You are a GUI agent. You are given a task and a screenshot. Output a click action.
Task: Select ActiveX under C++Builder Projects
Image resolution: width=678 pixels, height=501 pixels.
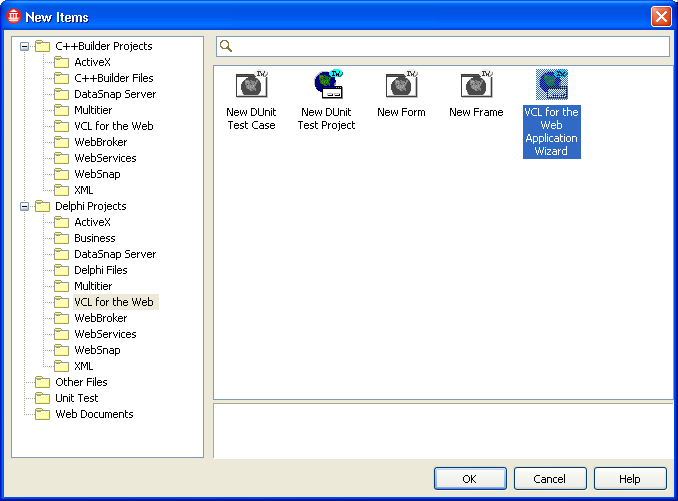(x=93, y=62)
